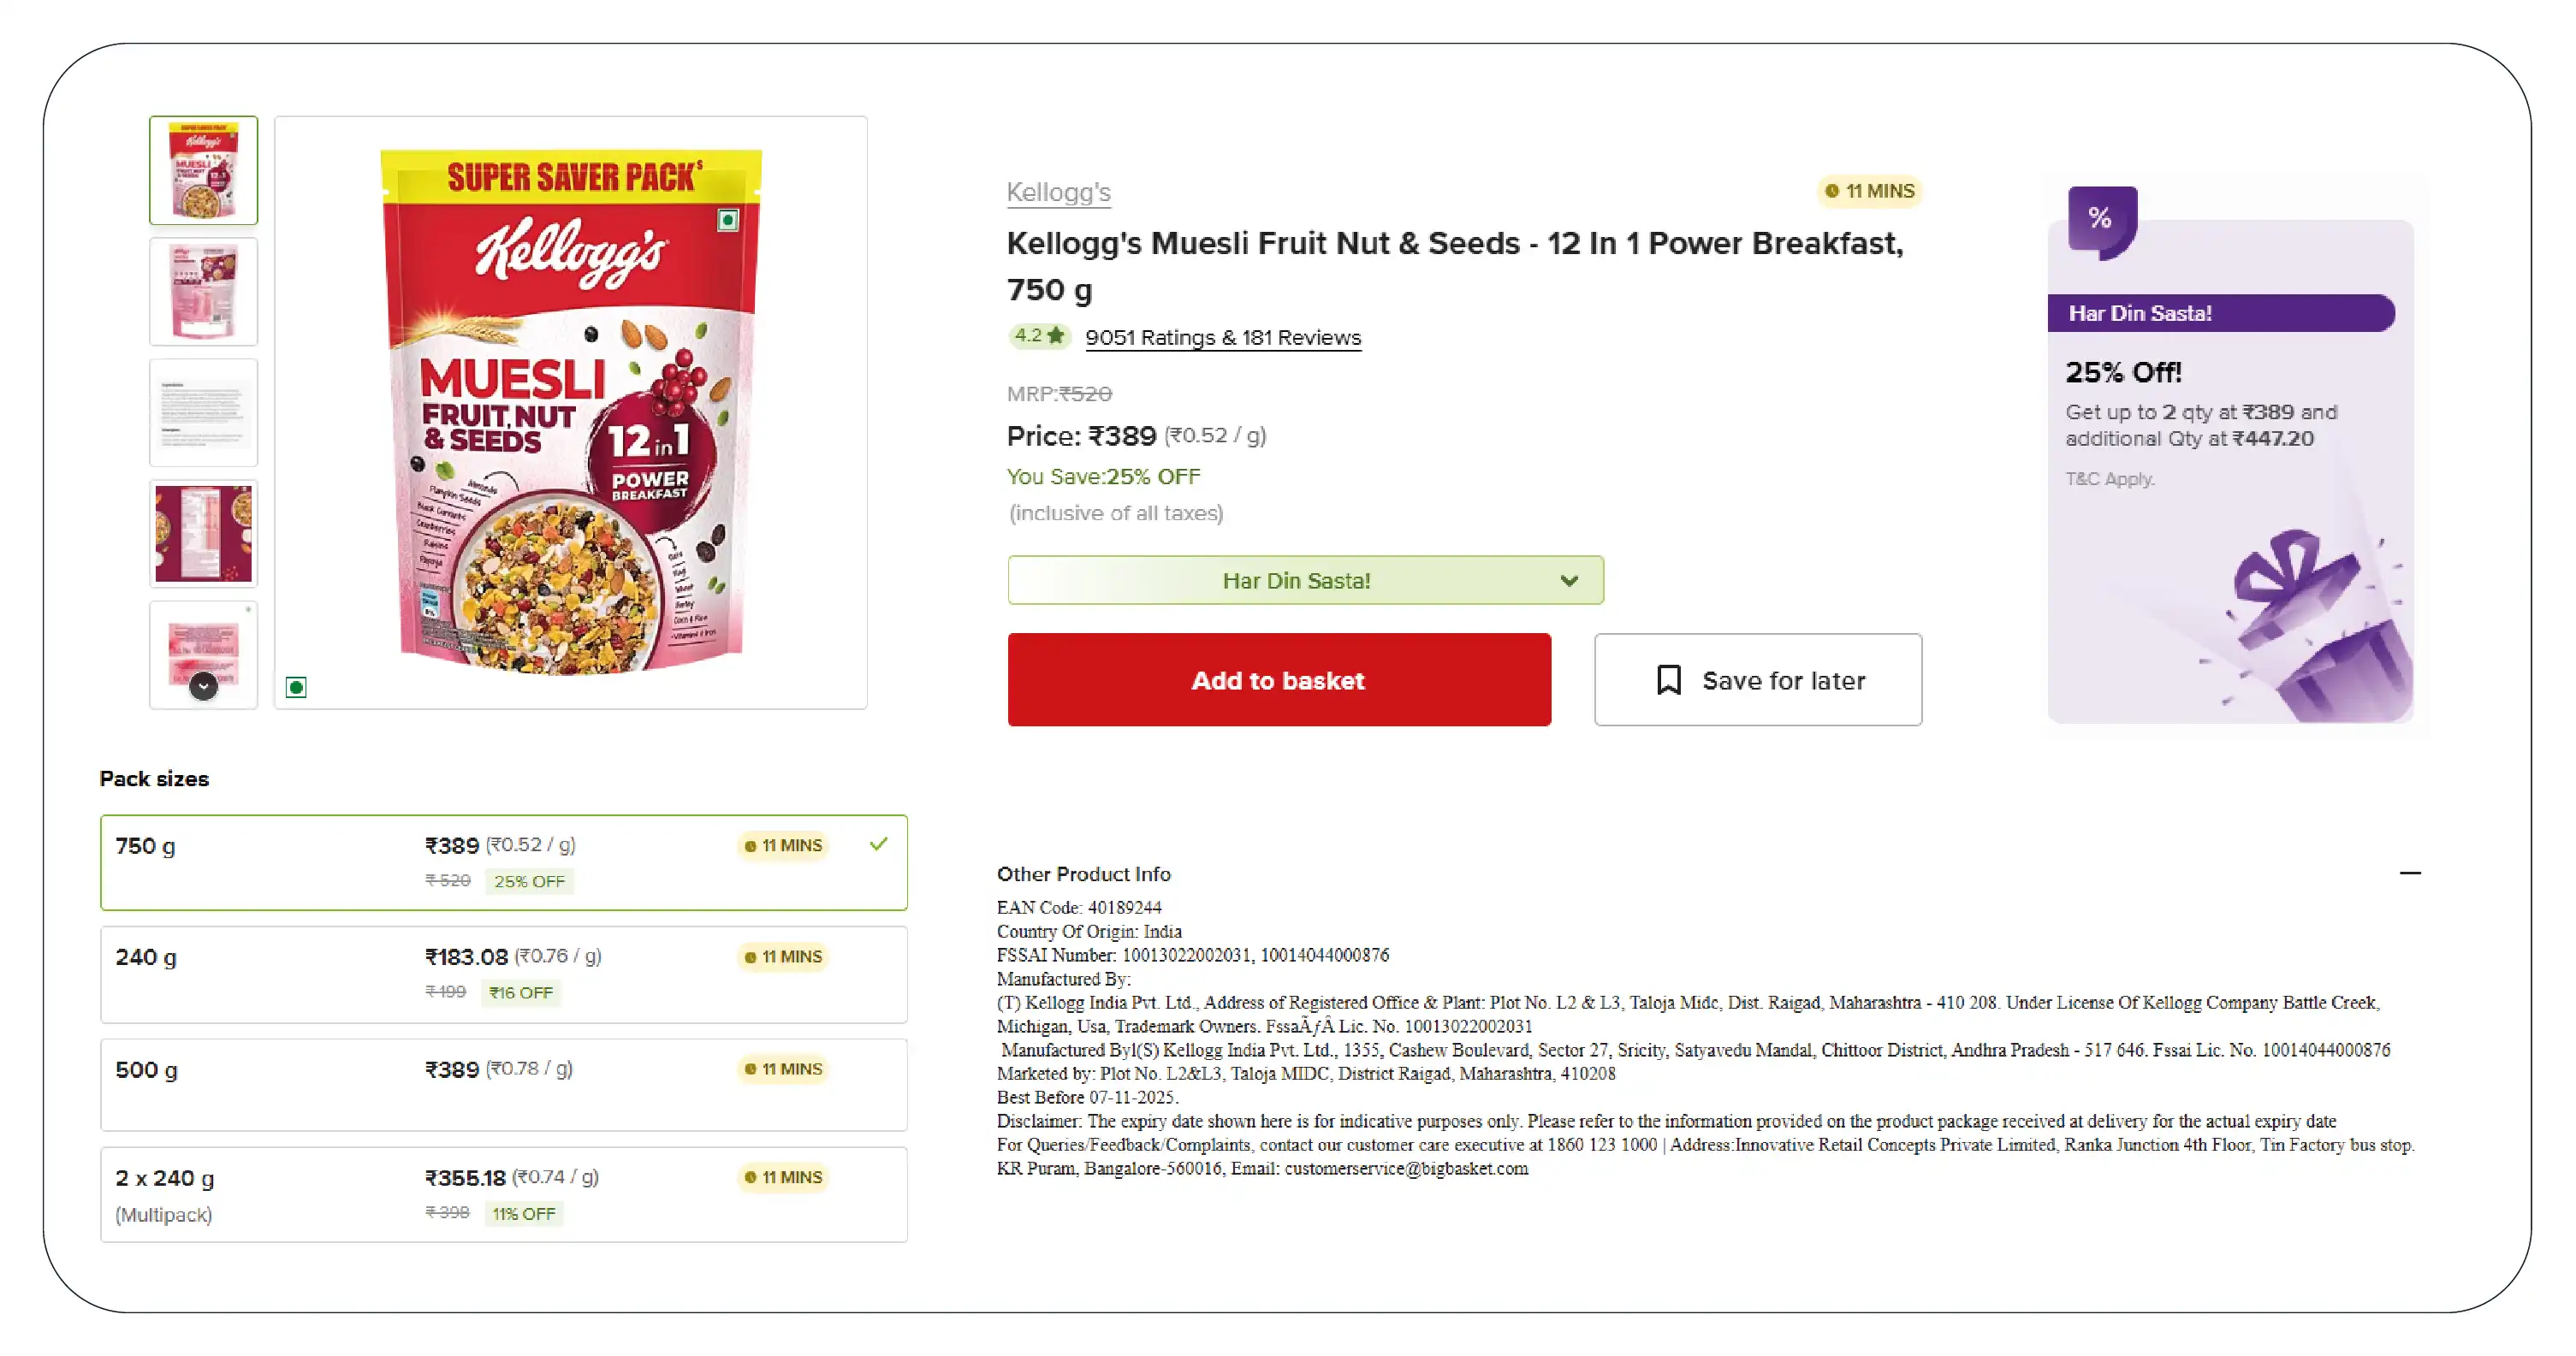Select the second product thumbnail
The width and height of the screenshot is (2576, 1356).
pyautogui.click(x=204, y=292)
